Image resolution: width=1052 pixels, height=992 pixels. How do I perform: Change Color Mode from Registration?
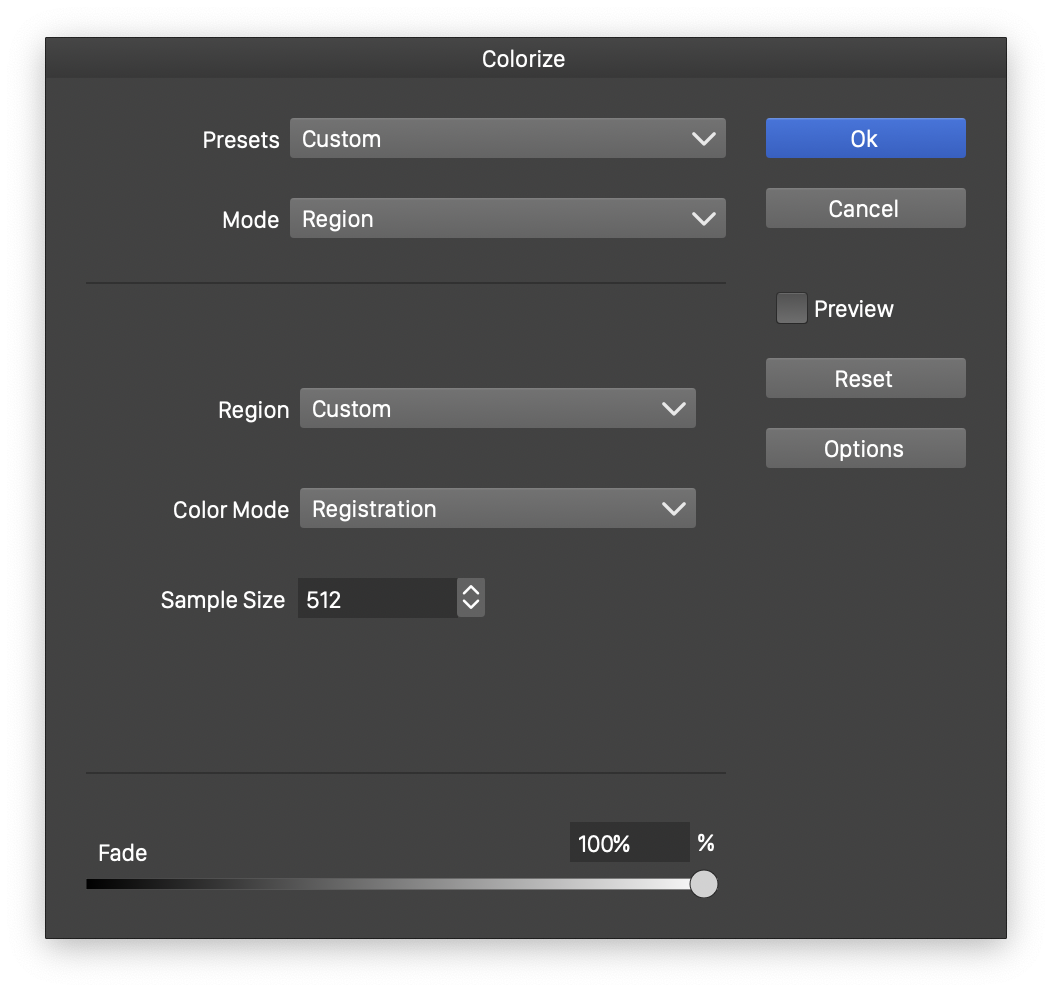point(497,509)
